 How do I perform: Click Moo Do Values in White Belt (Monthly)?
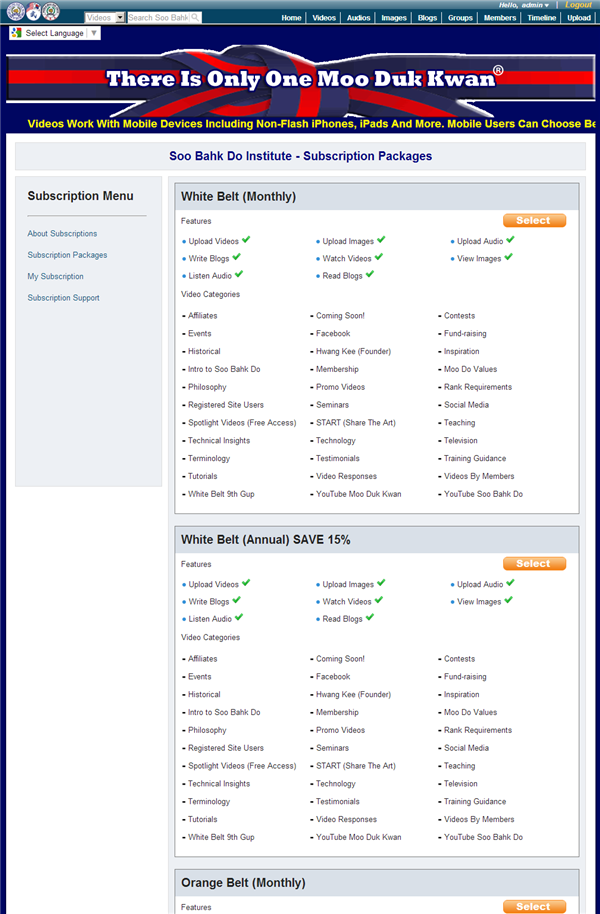471,369
